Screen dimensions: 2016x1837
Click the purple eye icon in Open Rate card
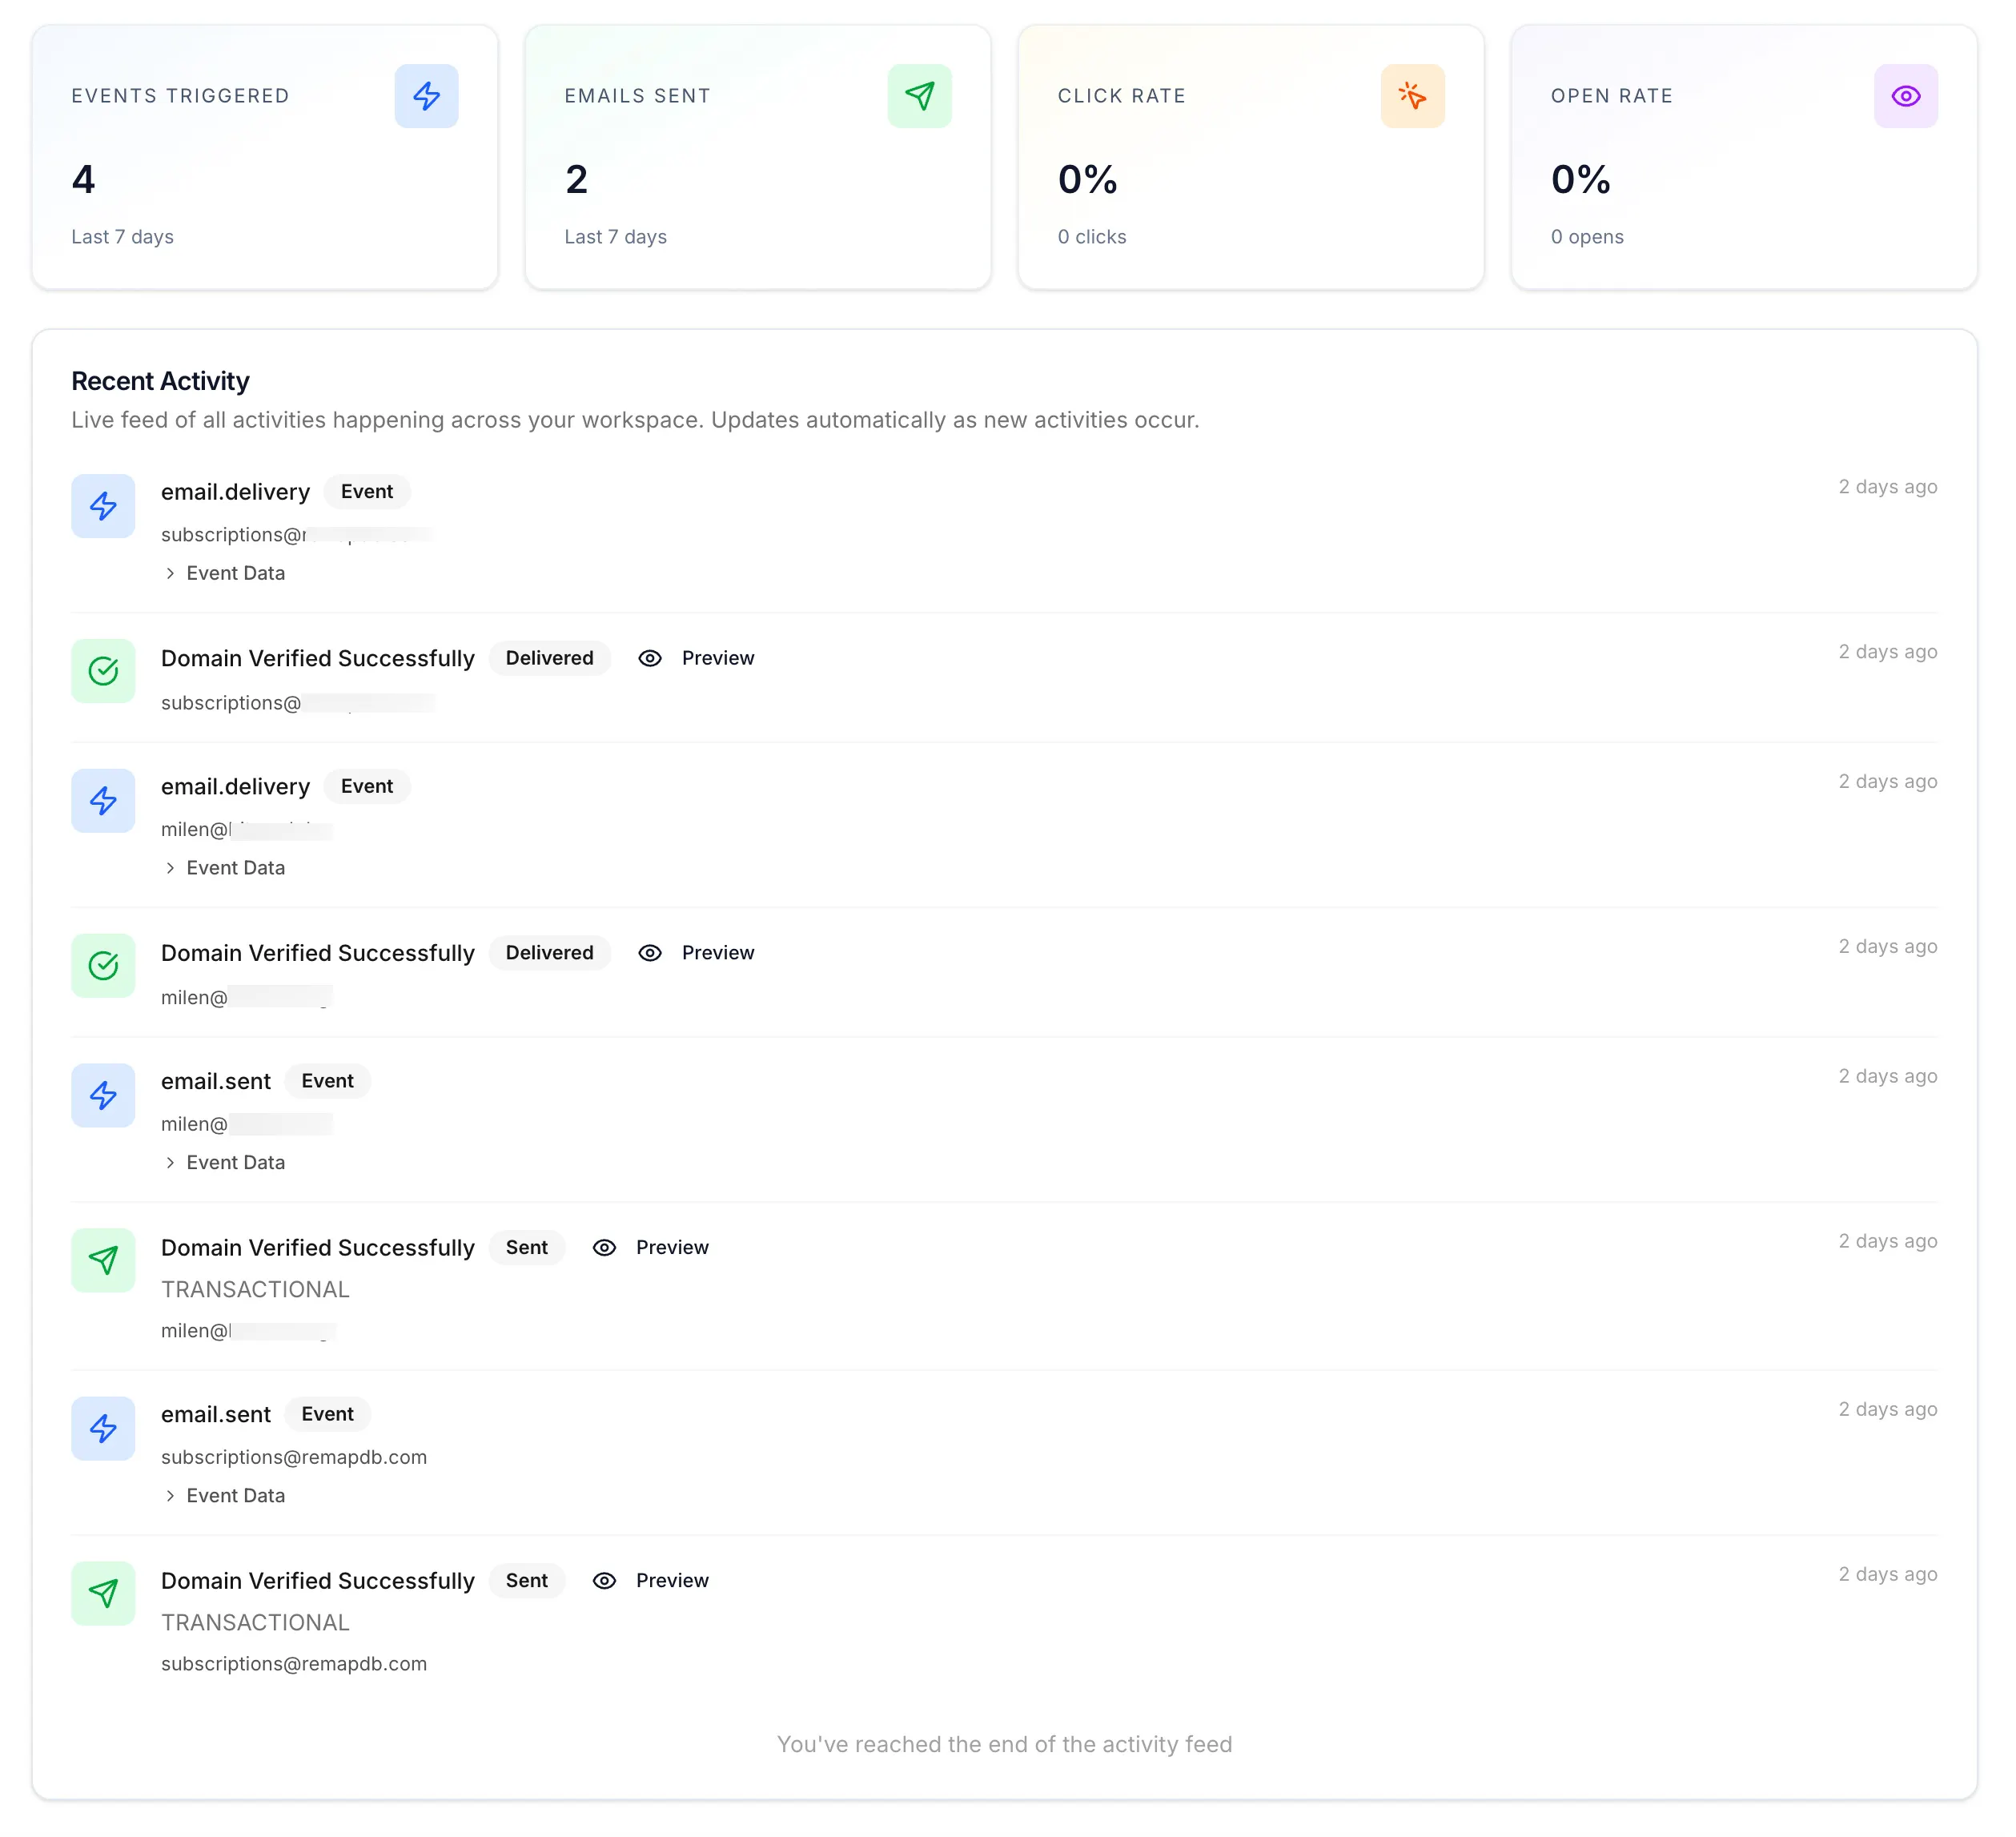(x=1906, y=96)
